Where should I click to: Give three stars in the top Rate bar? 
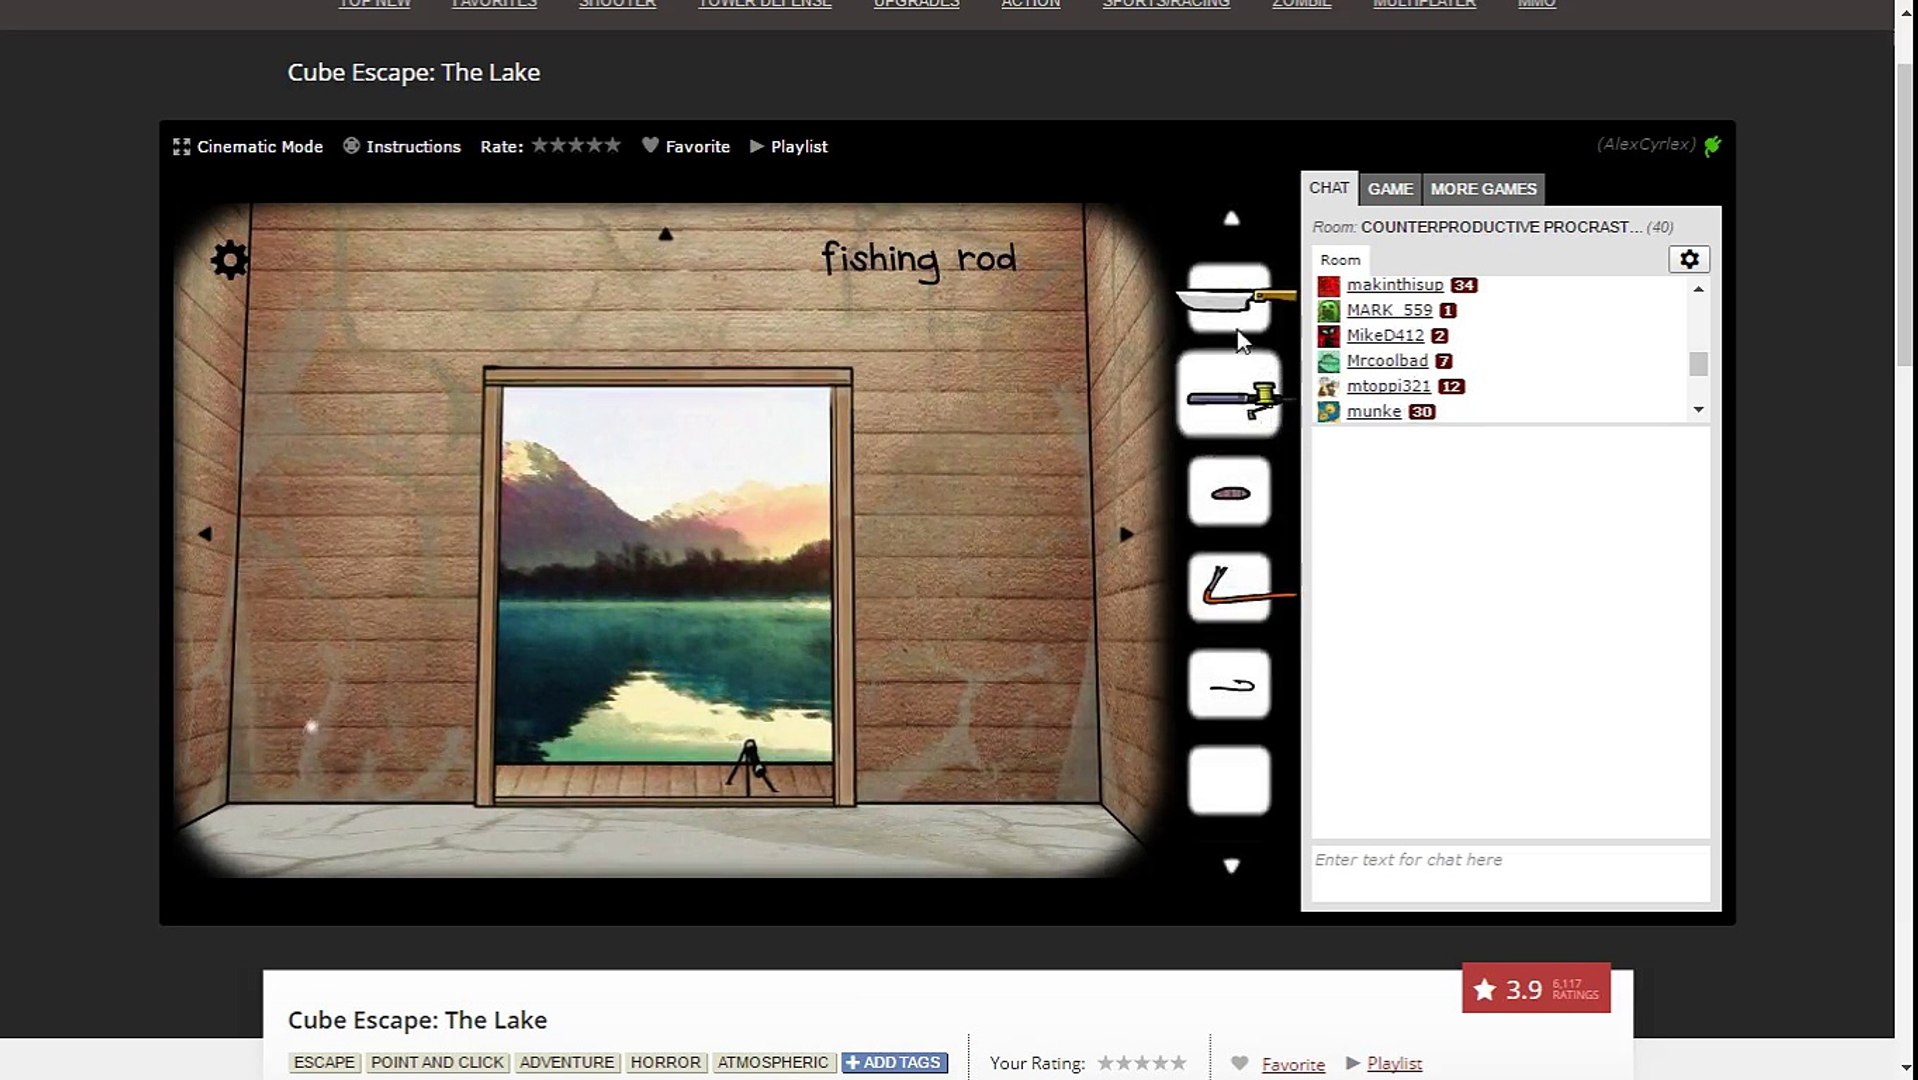point(576,145)
